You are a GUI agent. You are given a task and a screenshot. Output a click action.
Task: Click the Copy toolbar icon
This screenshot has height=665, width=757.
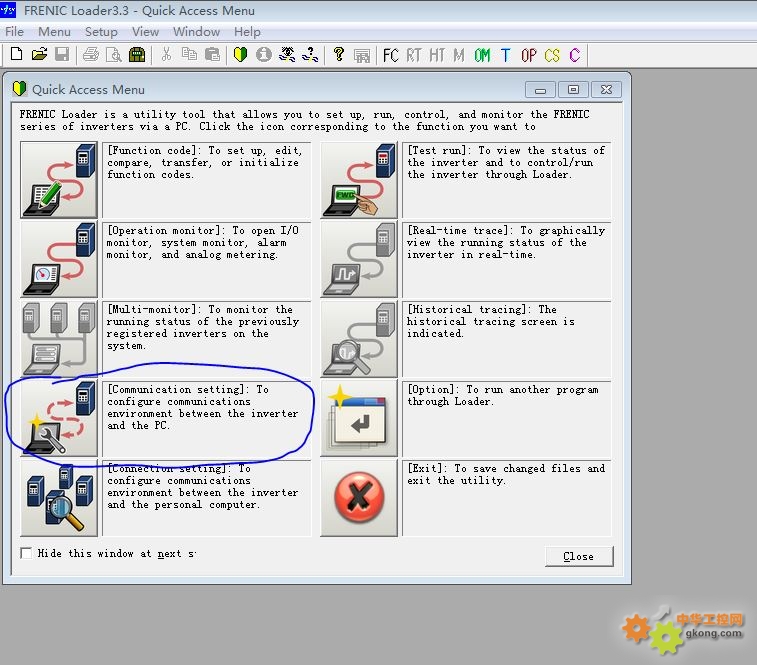pos(189,54)
